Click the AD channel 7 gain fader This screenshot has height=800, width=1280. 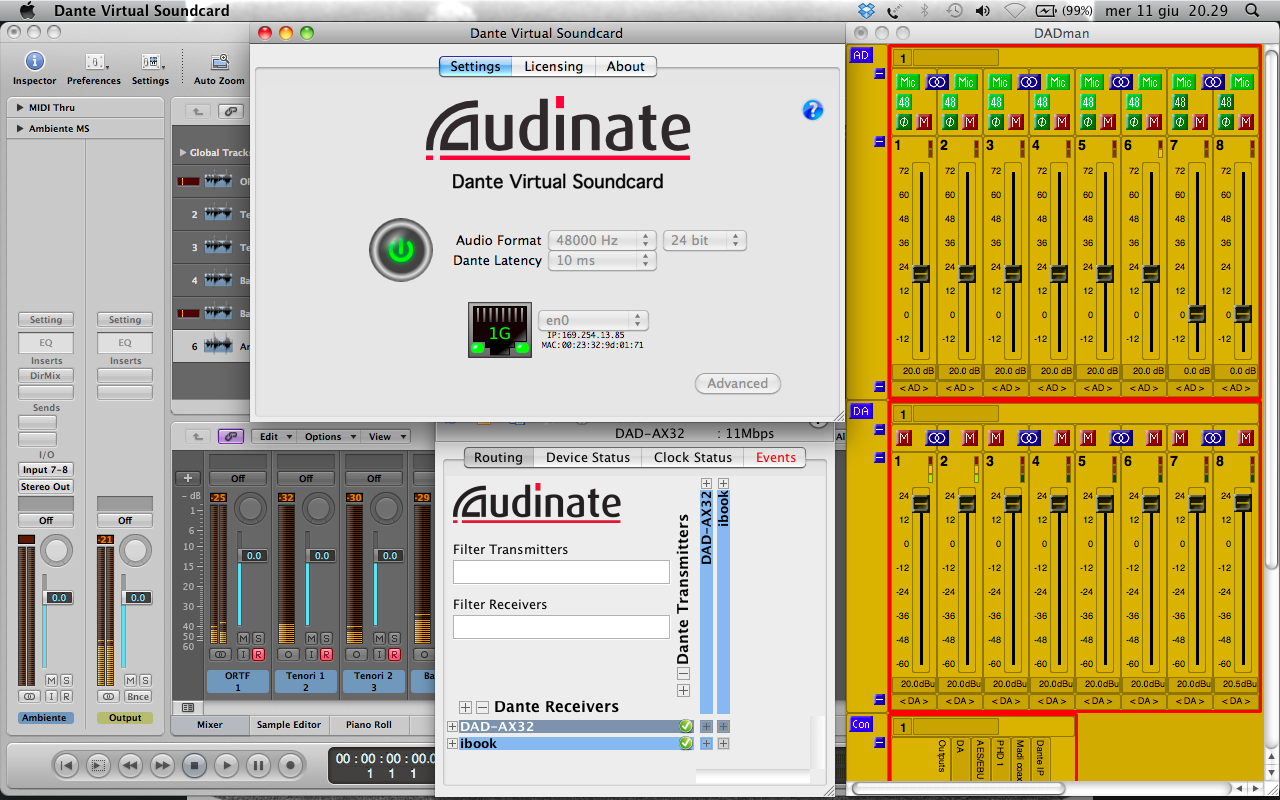coord(1196,314)
